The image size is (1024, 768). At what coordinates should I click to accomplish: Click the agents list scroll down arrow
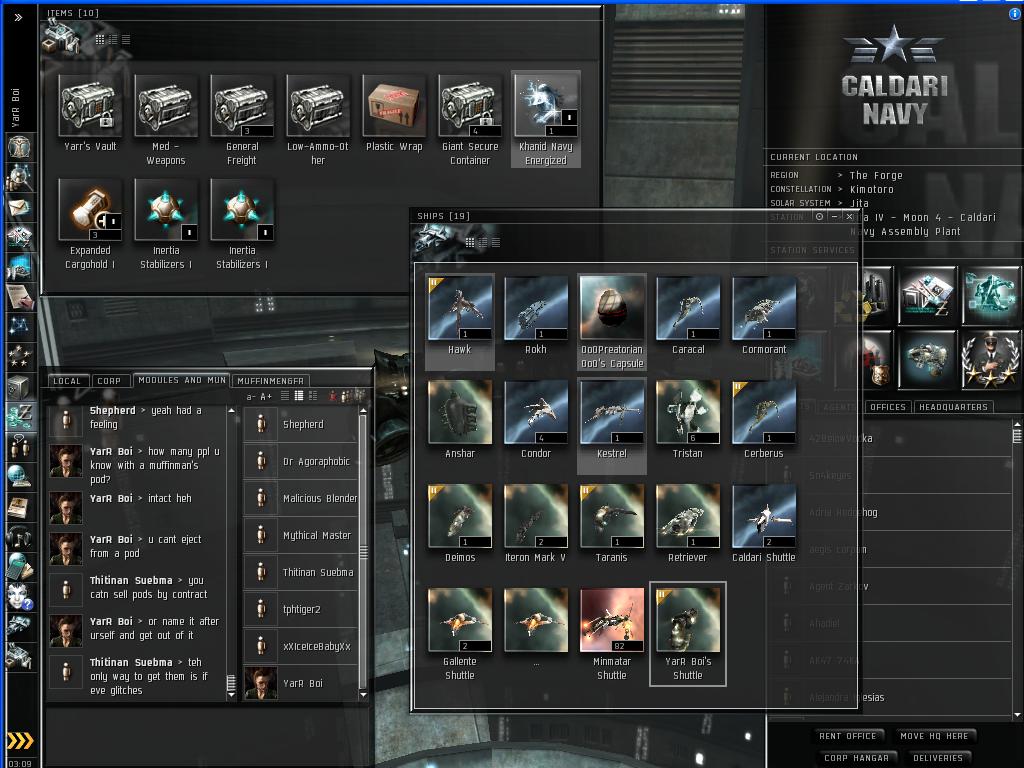coord(1017,715)
